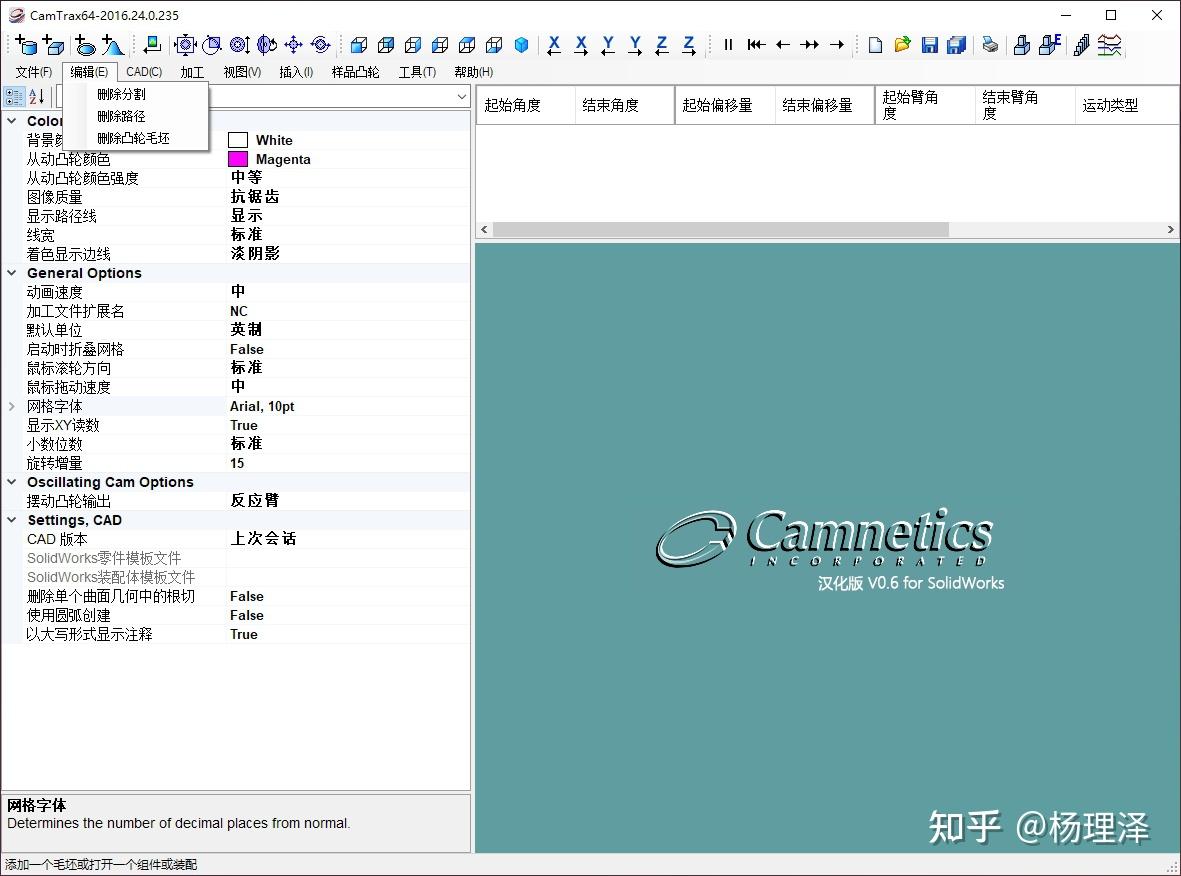
Task: Switch to the solid blue shaded cube view
Action: [521, 45]
